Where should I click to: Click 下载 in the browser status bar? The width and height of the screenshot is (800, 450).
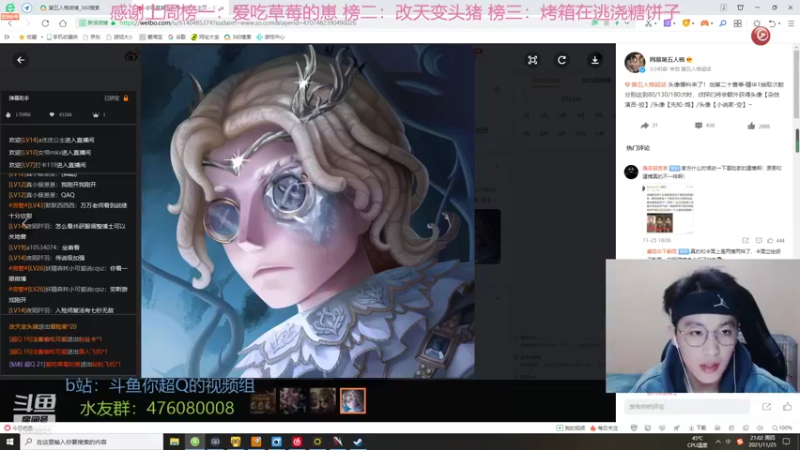coord(698,428)
